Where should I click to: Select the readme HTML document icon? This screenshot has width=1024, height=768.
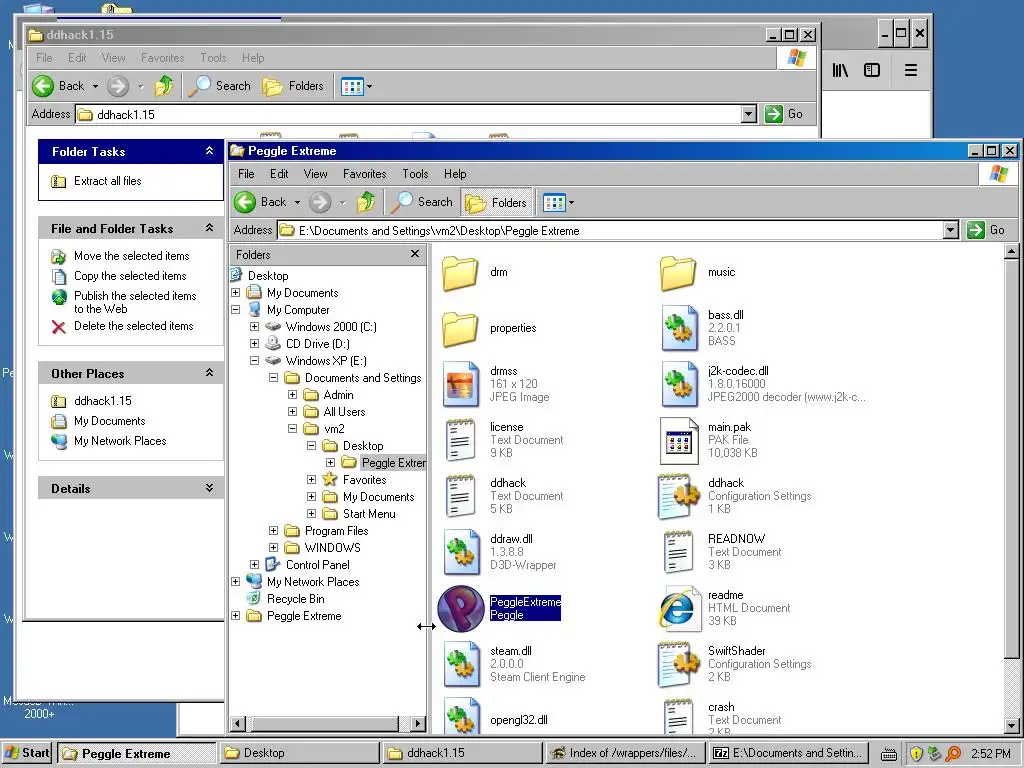click(679, 609)
